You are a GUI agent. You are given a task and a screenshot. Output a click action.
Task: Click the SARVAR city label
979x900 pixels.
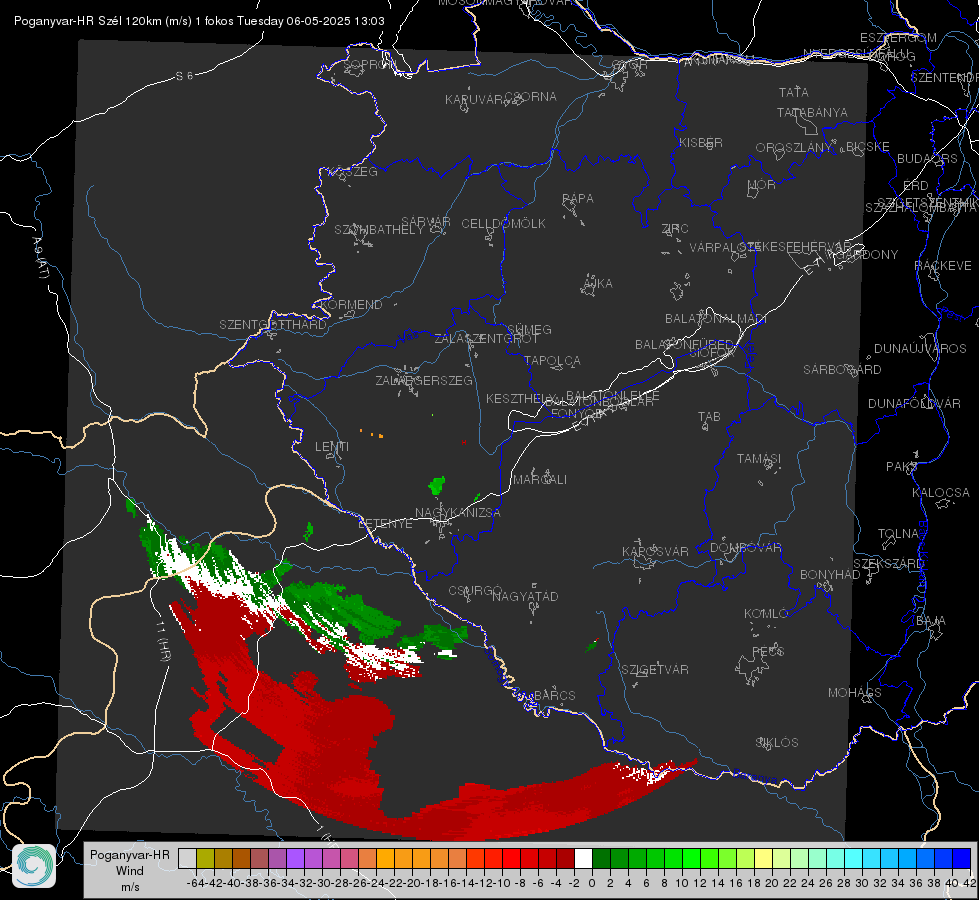426,222
